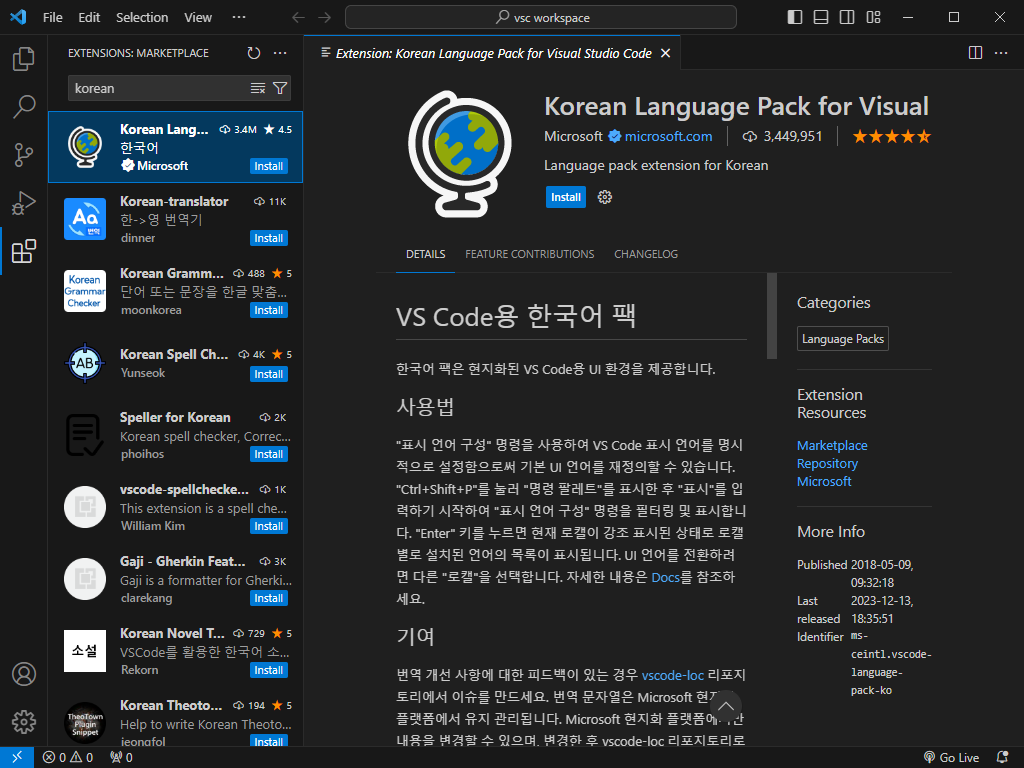Open microsoft.com publisher link
The width and height of the screenshot is (1024, 768).
668,136
